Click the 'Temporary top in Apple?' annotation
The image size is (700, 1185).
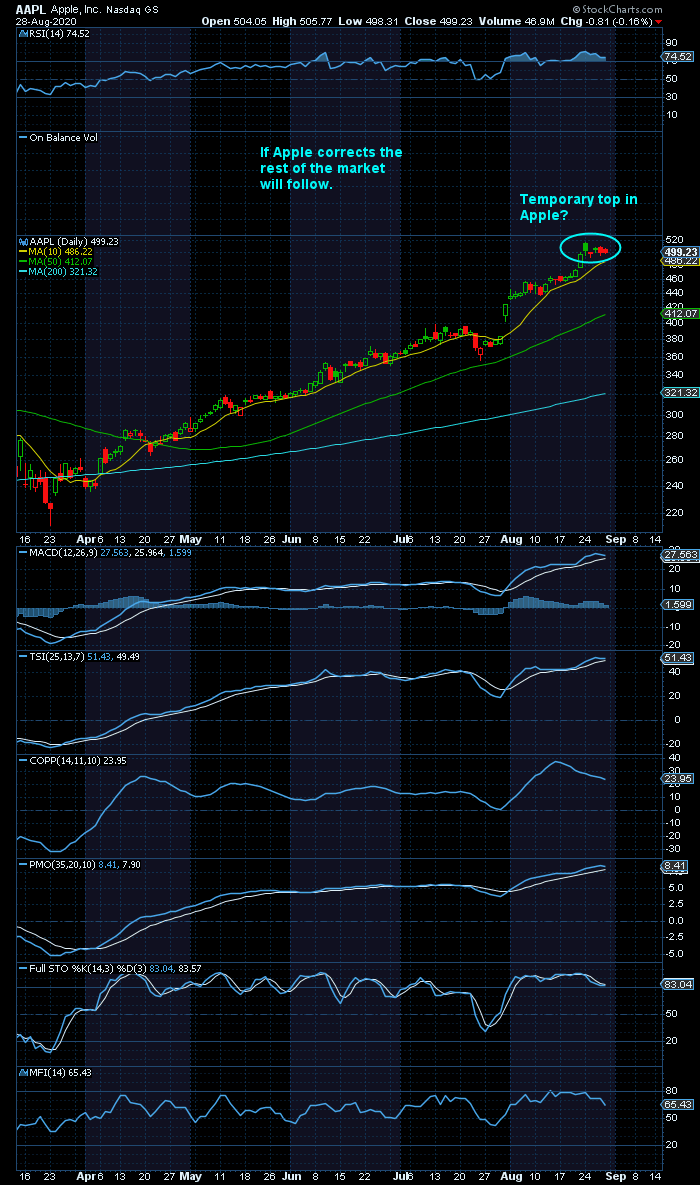click(x=578, y=207)
